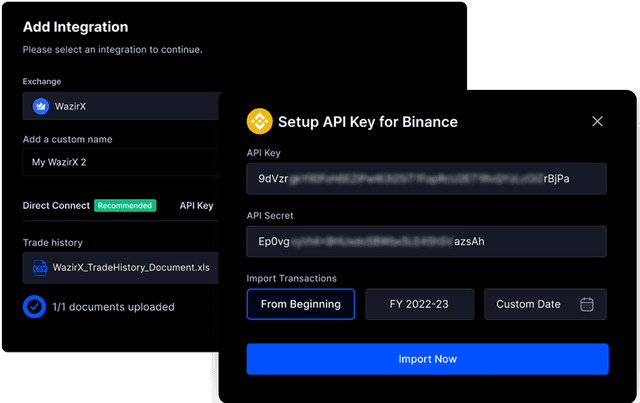Click the green Recommended badge
640x403 pixels.
(x=125, y=205)
